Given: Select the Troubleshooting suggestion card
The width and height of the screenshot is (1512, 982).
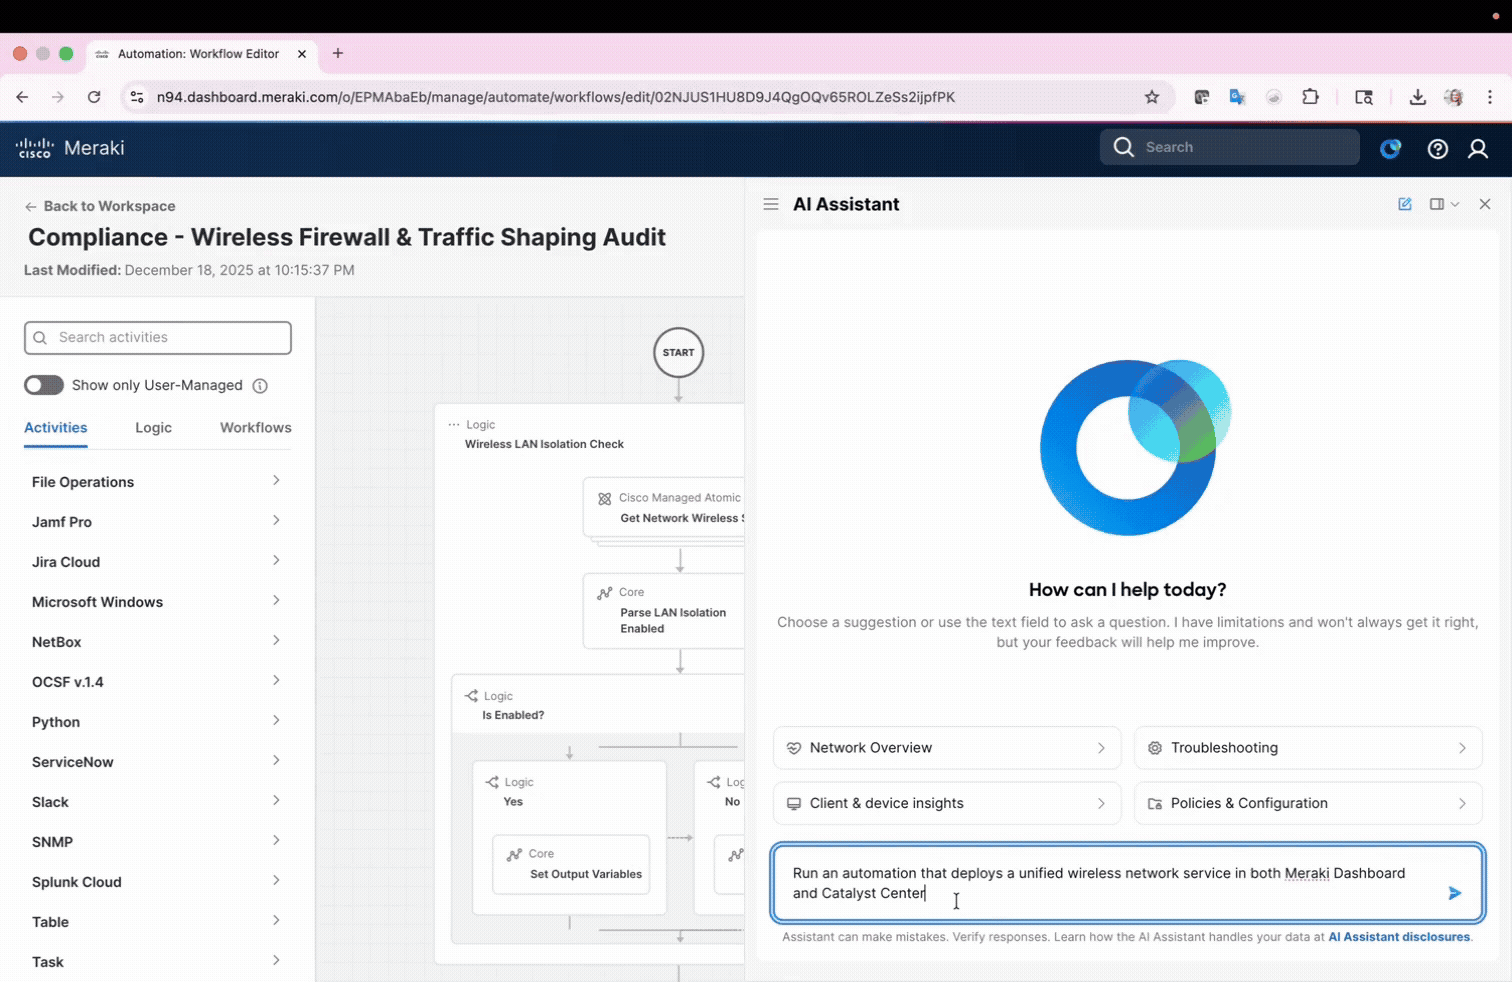Looking at the screenshot, I should pyautogui.click(x=1307, y=747).
